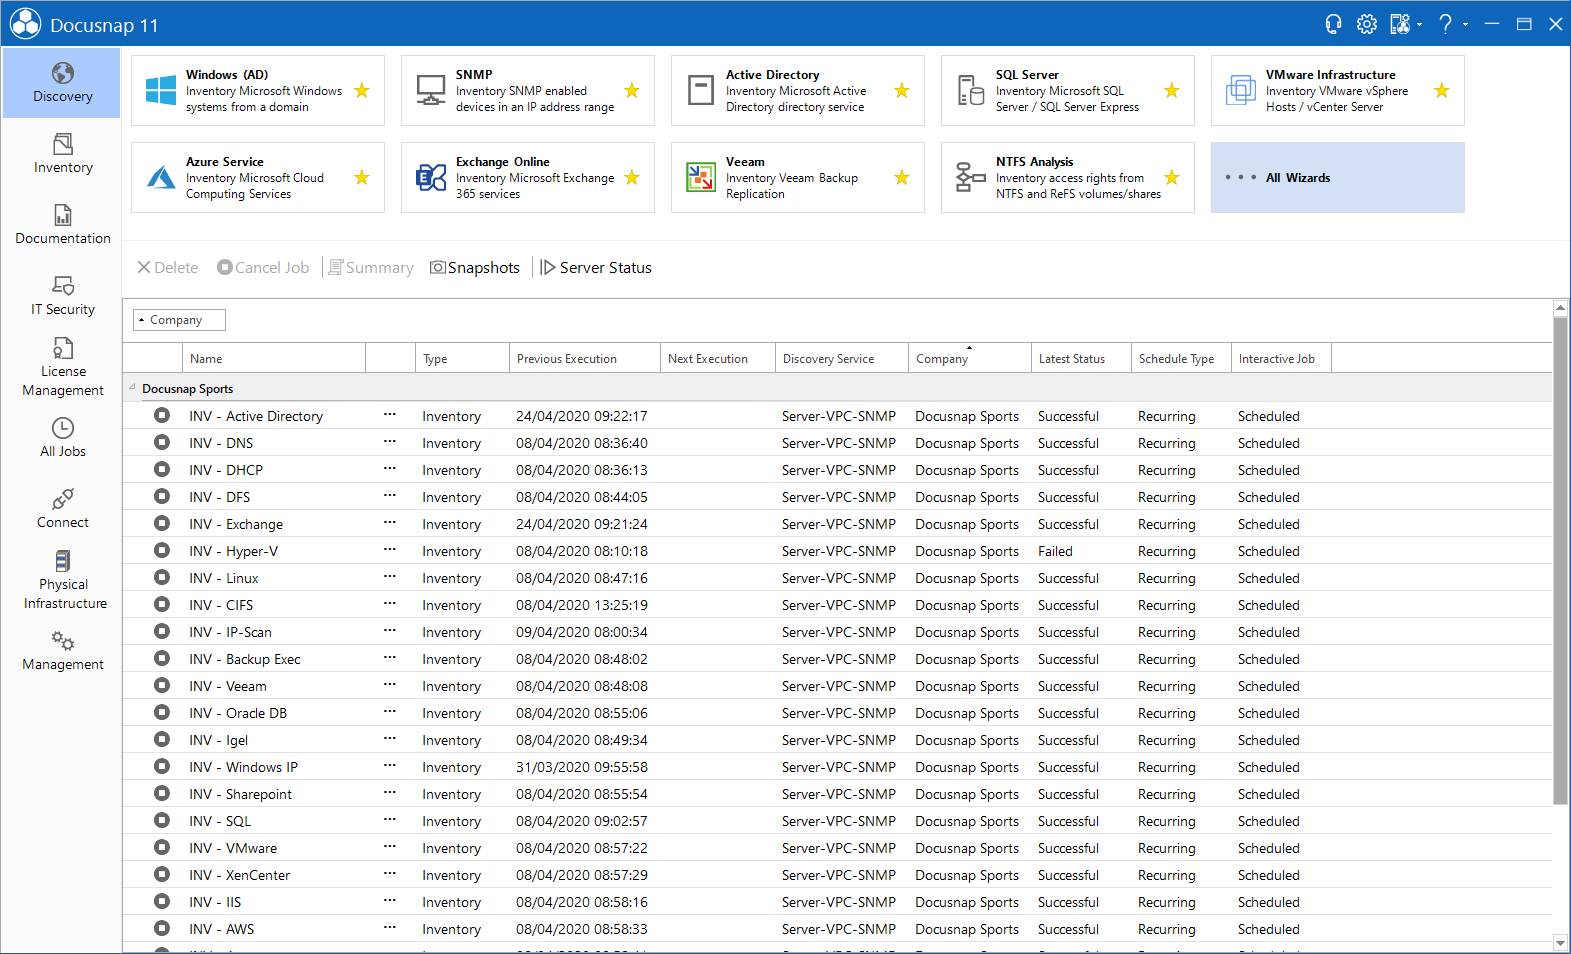
Task: Toggle favorite star on VMware Infrastructure wizard
Action: click(x=1442, y=90)
